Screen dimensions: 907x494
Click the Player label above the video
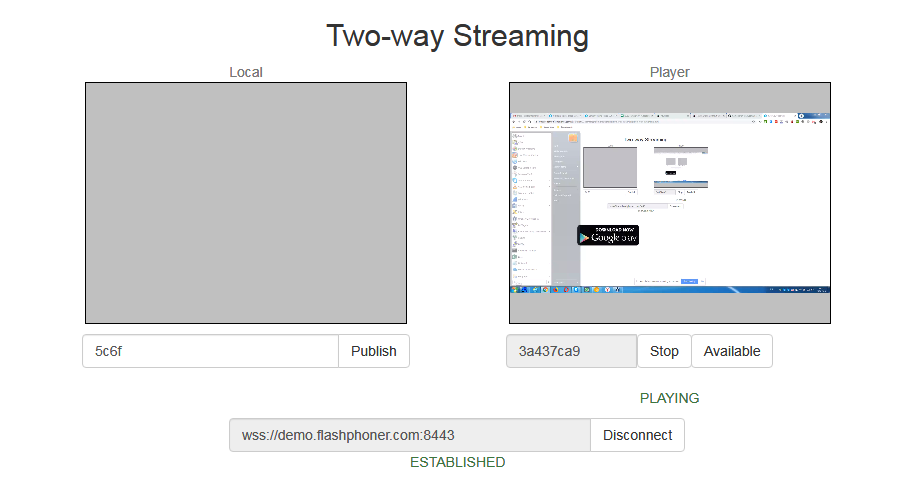669,72
